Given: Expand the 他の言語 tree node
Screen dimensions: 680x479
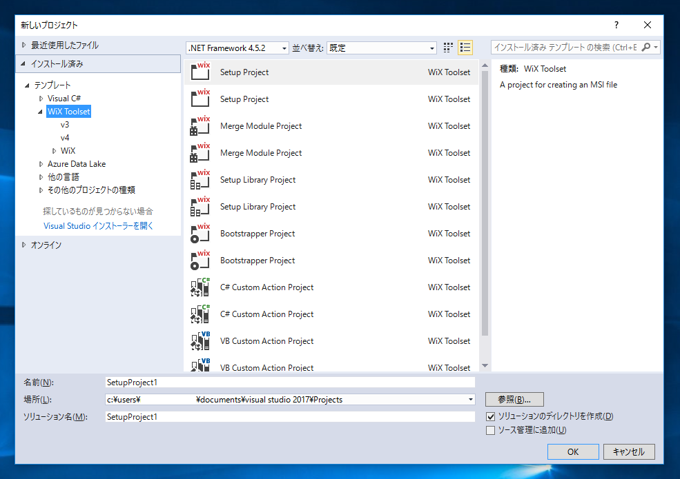Looking at the screenshot, I should point(41,177).
